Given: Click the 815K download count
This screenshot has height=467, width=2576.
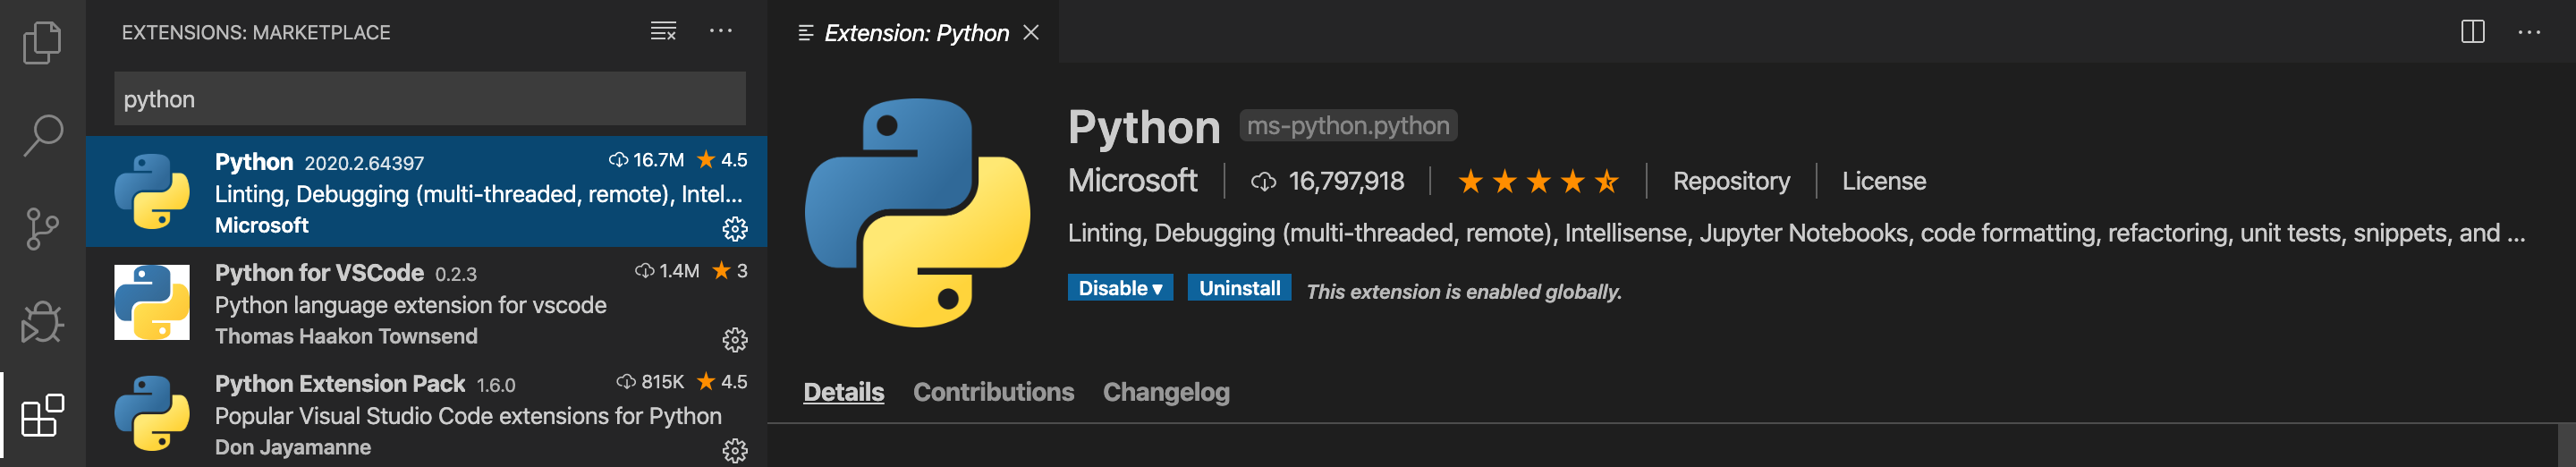Looking at the screenshot, I should [651, 382].
